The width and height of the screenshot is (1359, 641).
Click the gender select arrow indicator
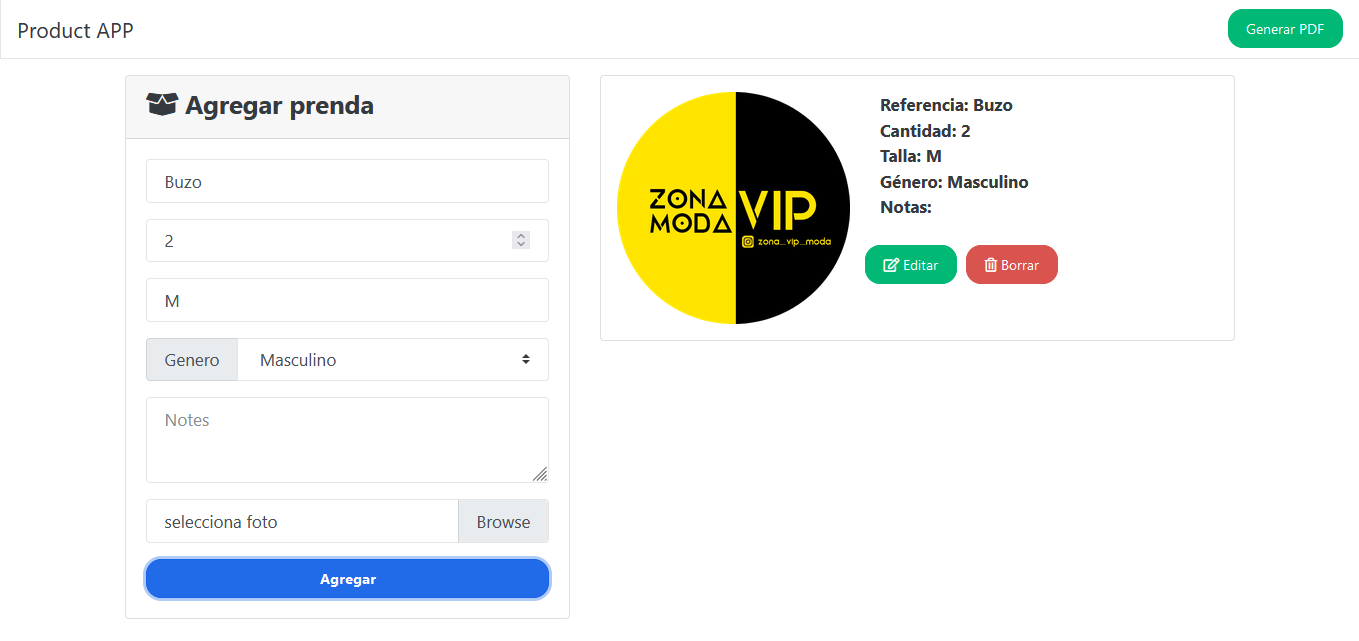tap(526, 359)
